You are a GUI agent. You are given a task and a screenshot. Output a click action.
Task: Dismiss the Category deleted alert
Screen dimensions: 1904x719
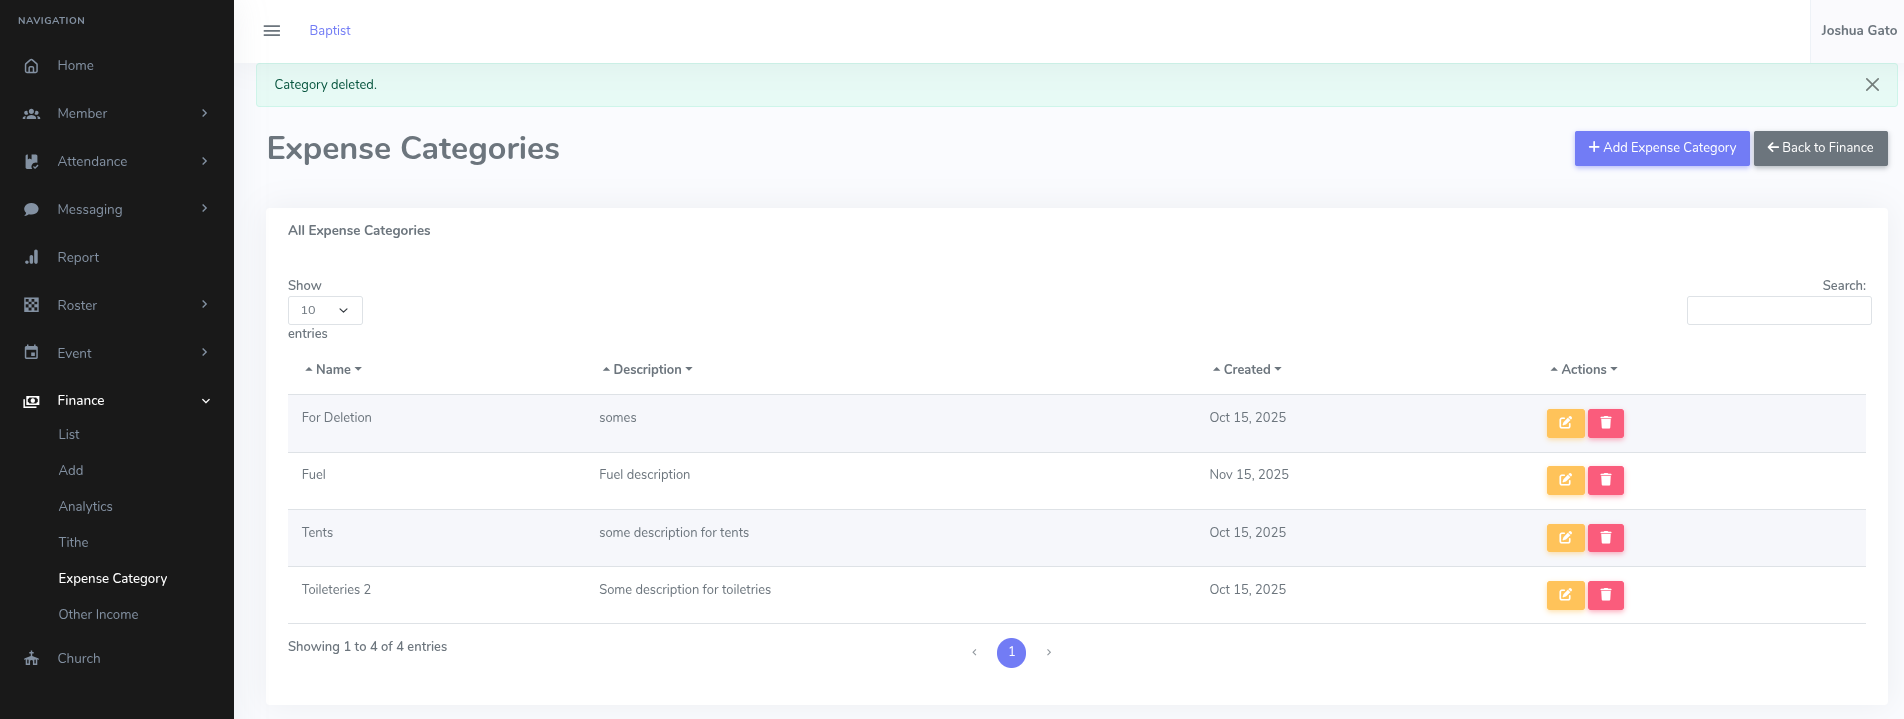click(x=1872, y=85)
